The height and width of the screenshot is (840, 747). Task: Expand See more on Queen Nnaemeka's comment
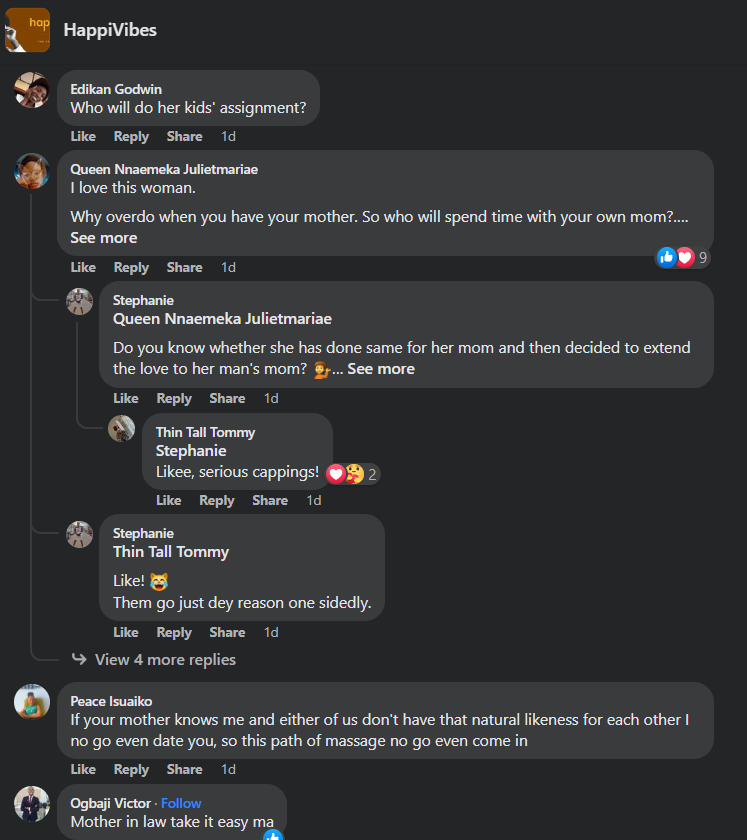tap(104, 238)
